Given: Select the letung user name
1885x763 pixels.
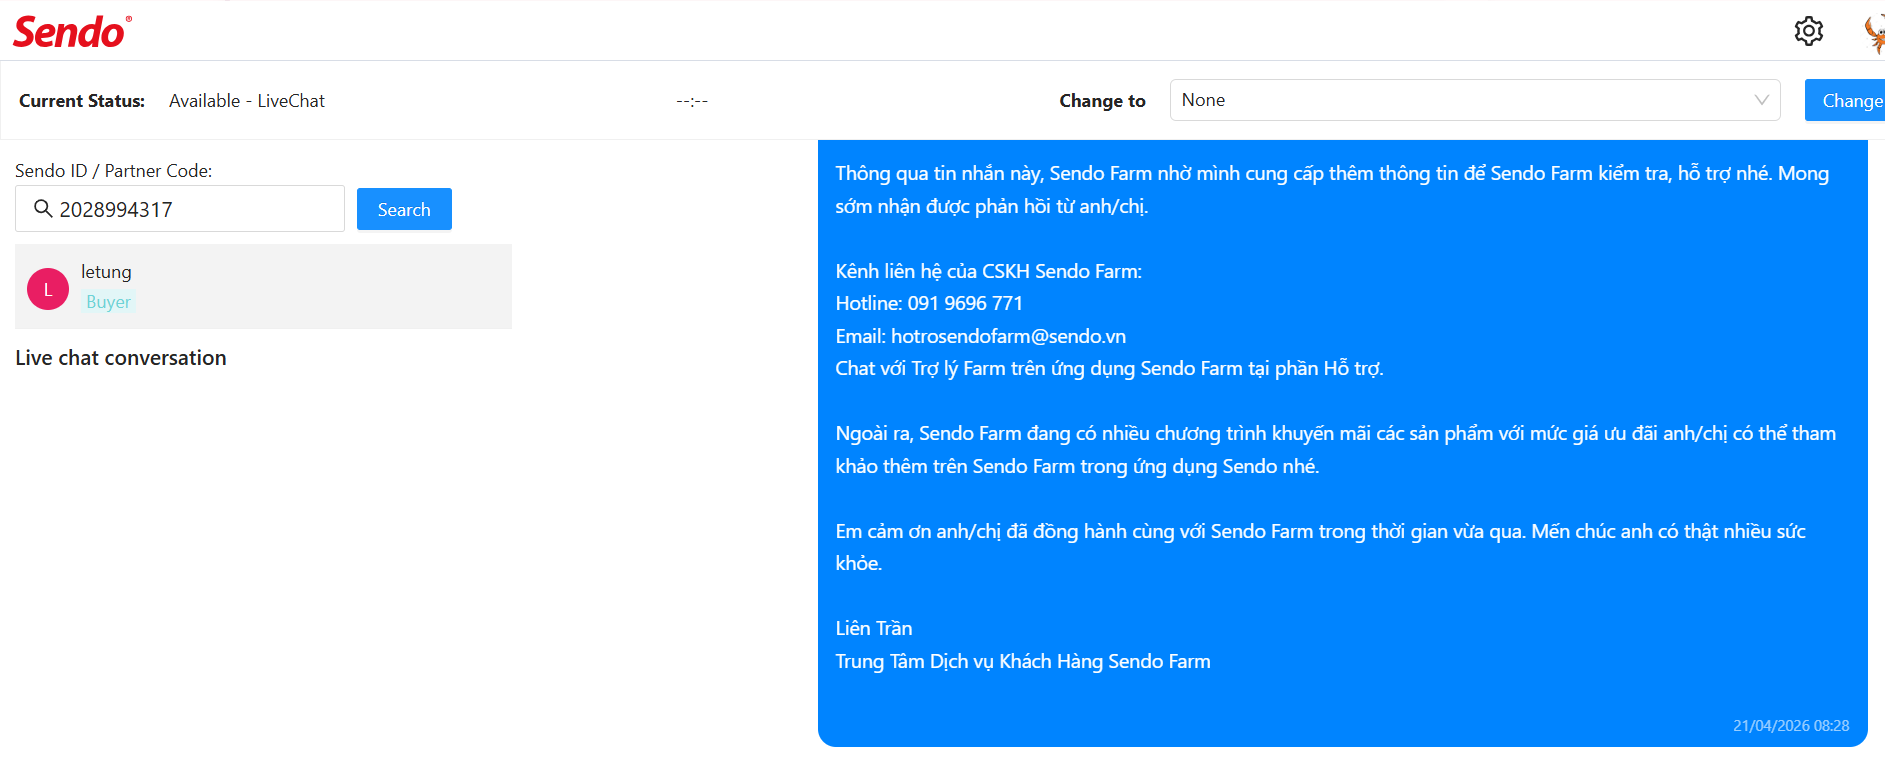Looking at the screenshot, I should [x=106, y=272].
